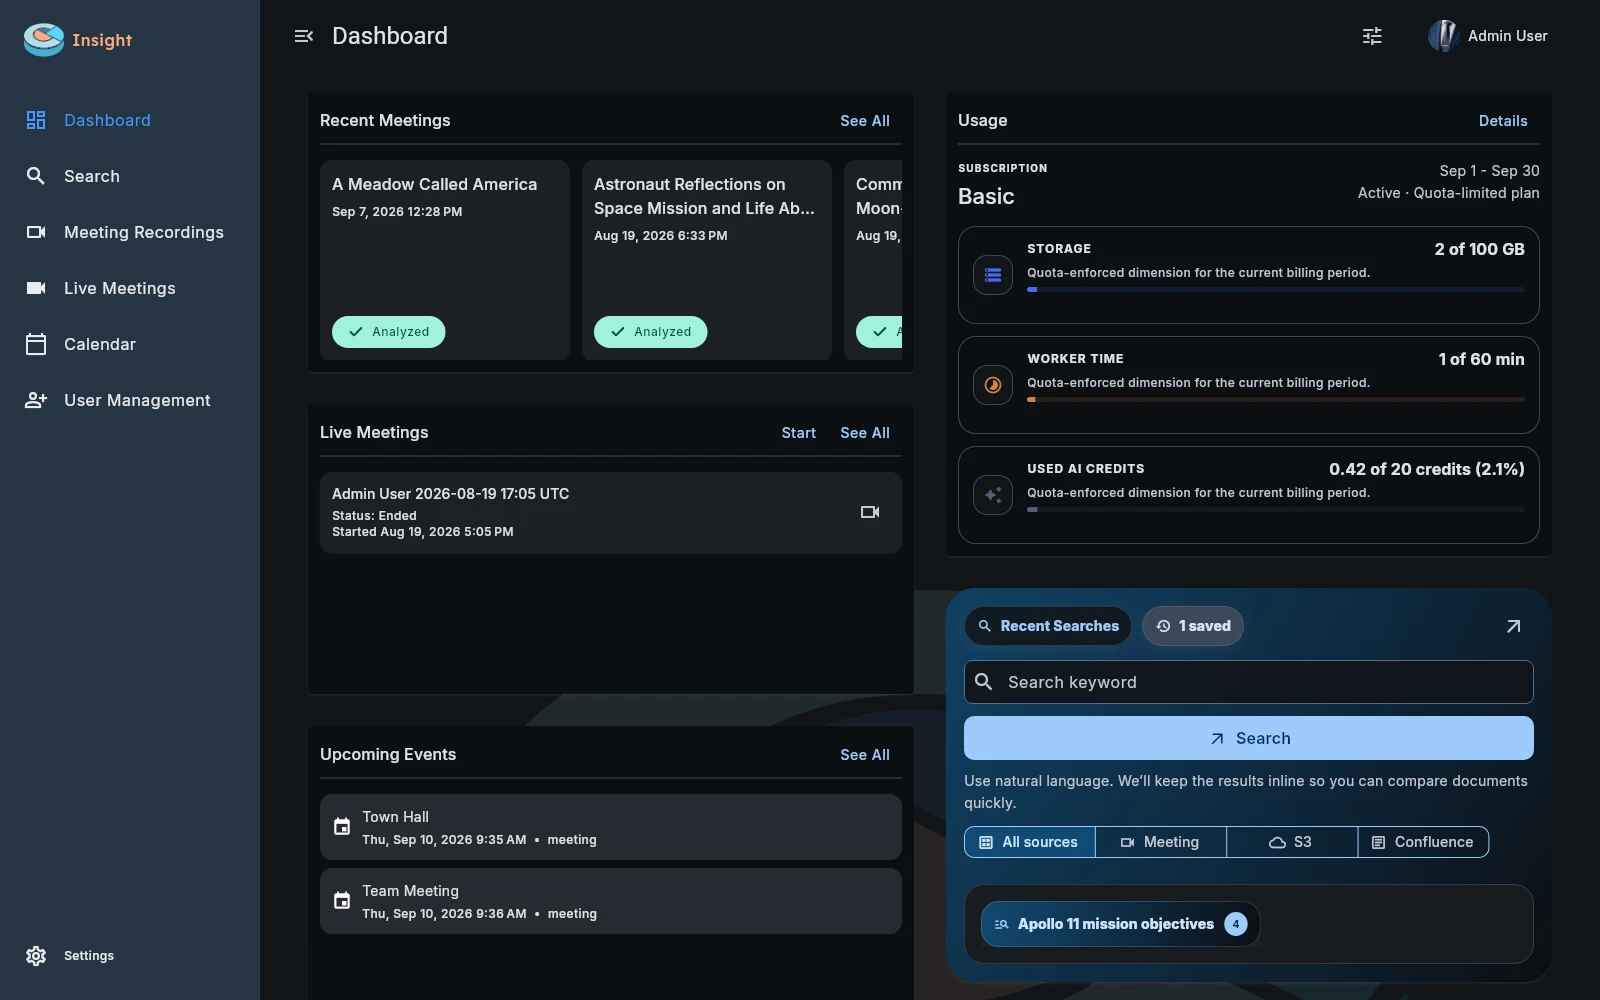Select the Recent Searches tab

1048,626
